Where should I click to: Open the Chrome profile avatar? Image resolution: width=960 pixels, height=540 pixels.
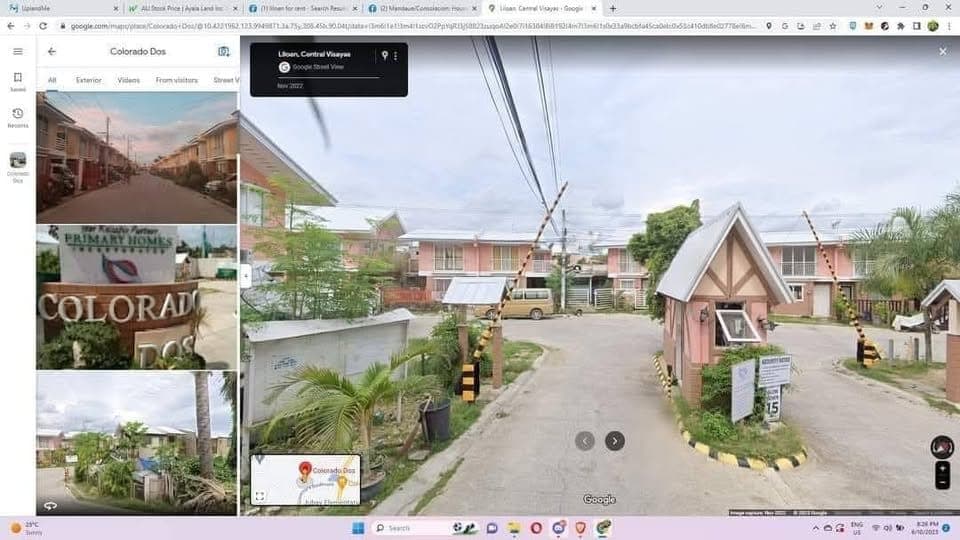tap(933, 26)
